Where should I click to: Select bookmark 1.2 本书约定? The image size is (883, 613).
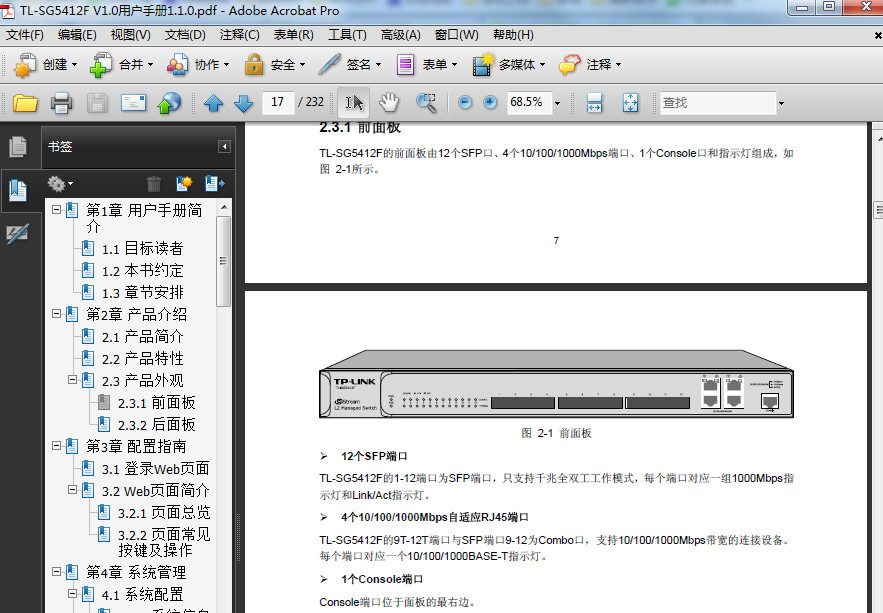(x=142, y=270)
